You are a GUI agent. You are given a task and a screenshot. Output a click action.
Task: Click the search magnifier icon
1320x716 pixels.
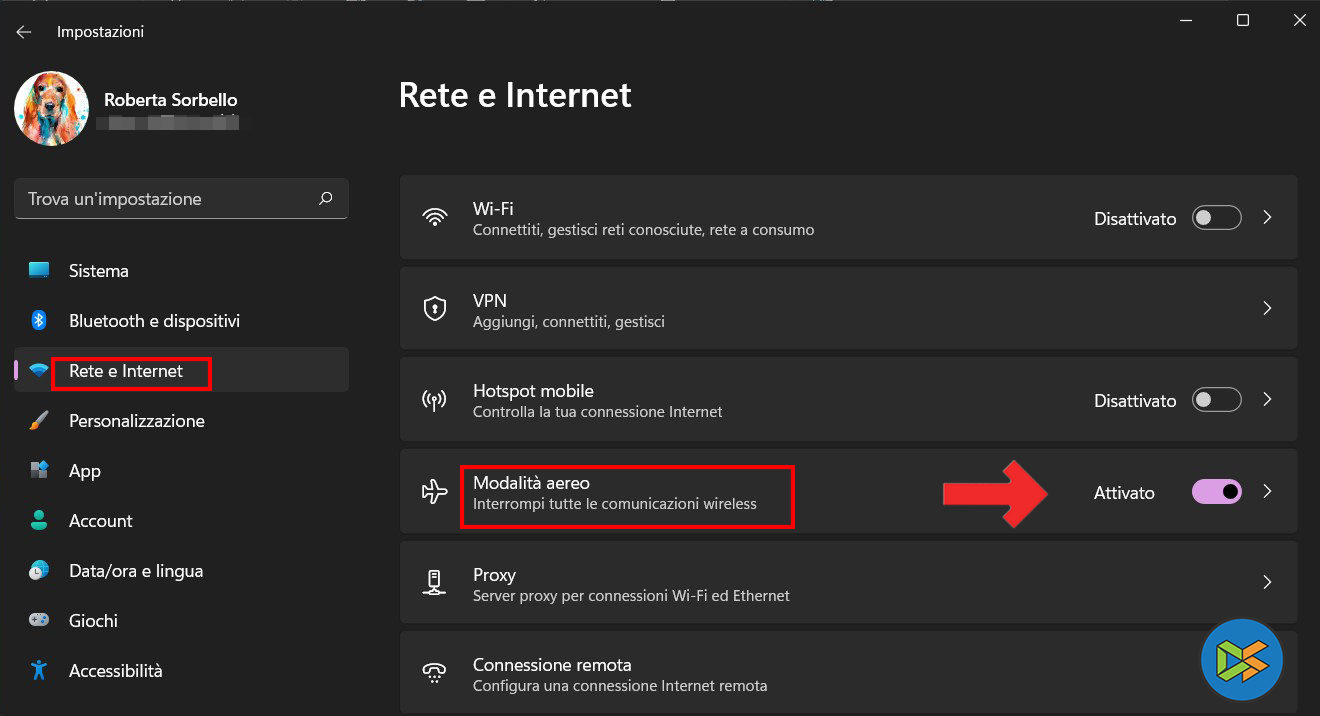(x=325, y=199)
